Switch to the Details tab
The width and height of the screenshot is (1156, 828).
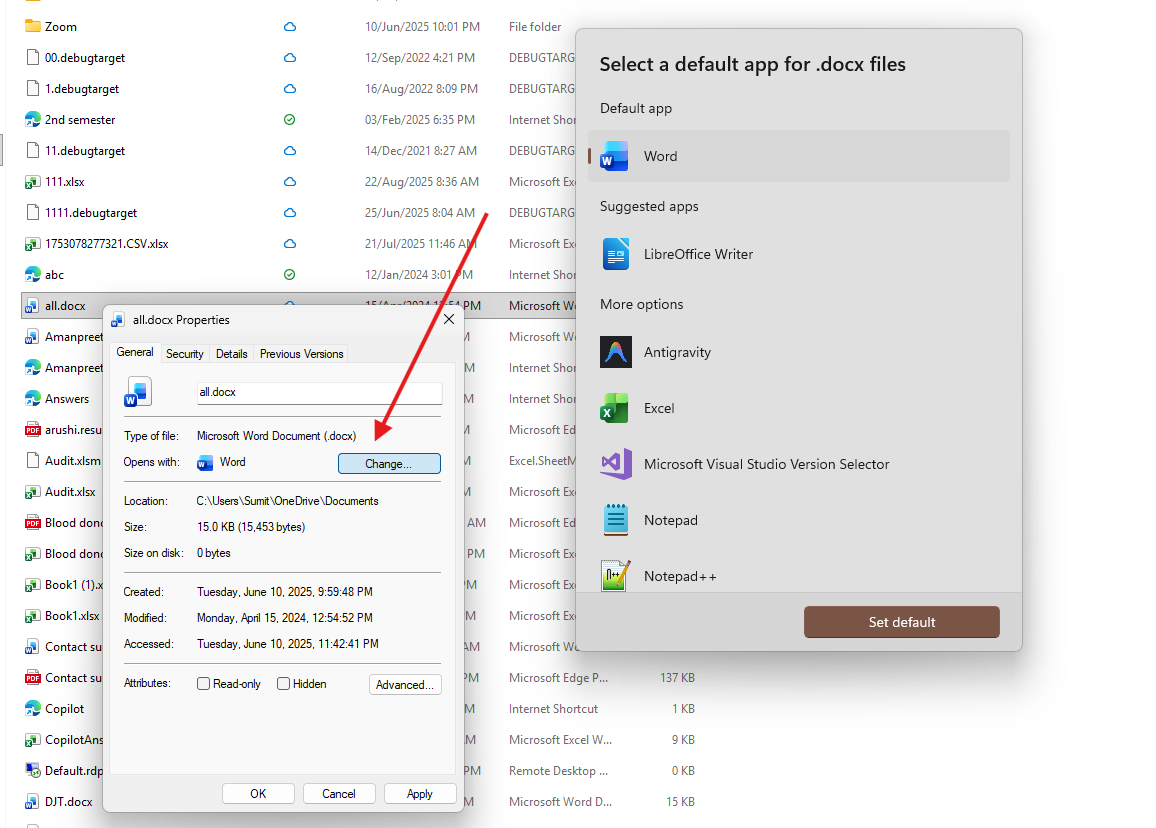click(231, 354)
